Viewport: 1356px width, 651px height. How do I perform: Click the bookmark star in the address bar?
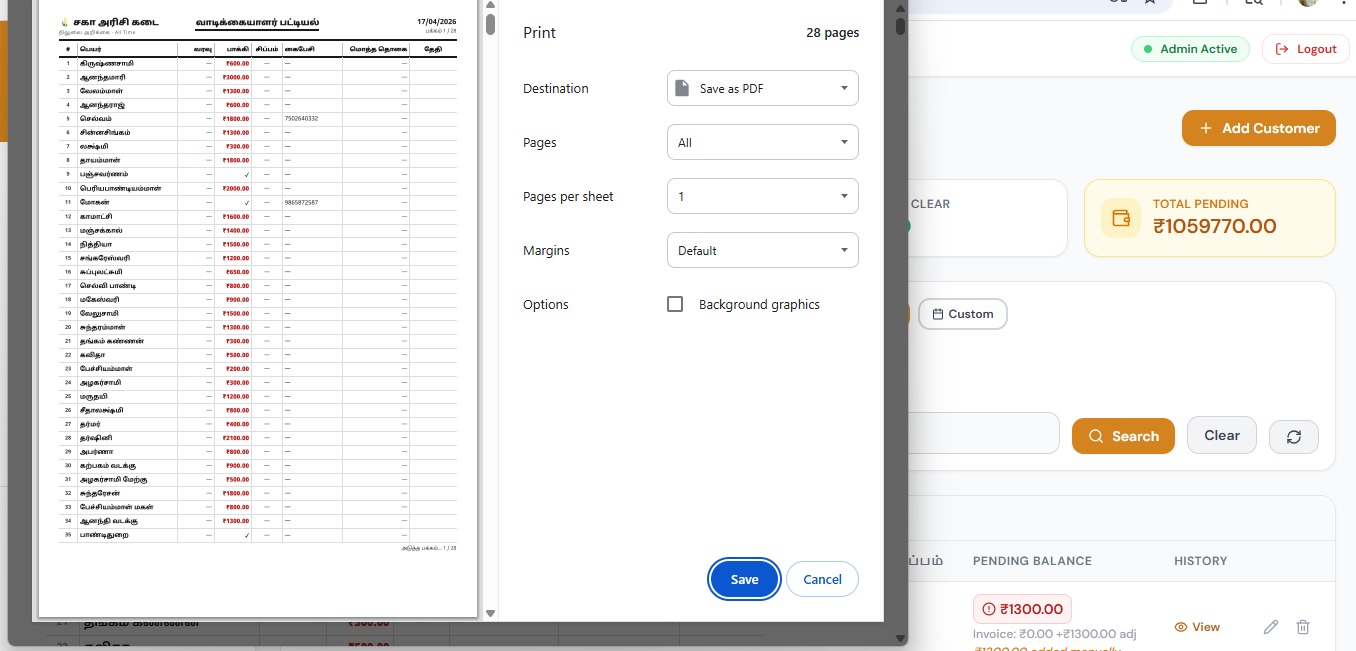[x=1151, y=3]
